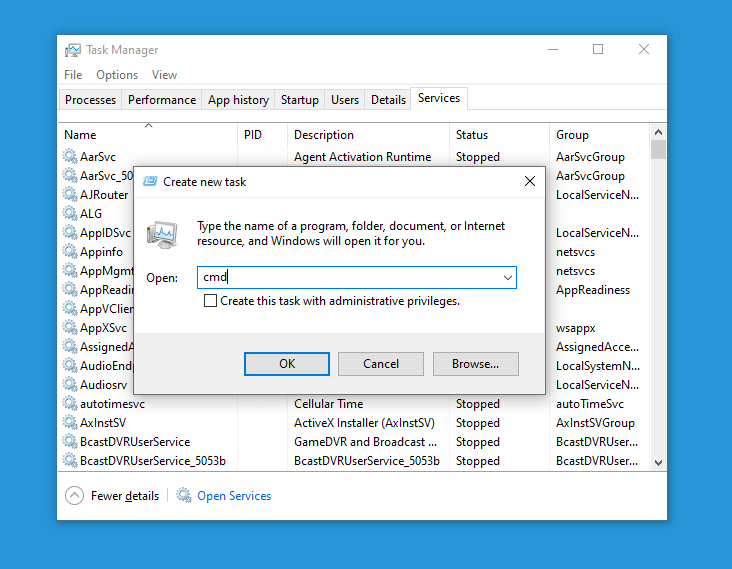This screenshot has height=569, width=732.
Task: Minimize the Task Manager window
Action: point(553,49)
